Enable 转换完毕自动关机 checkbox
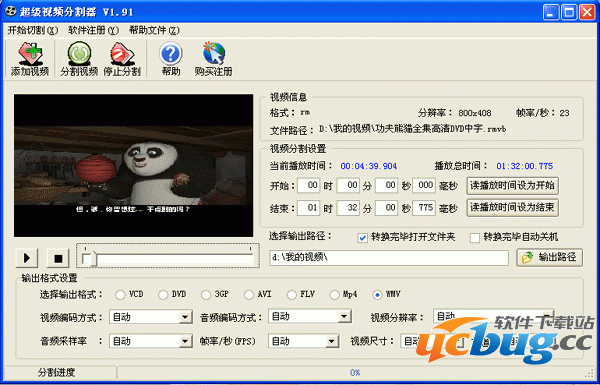The image size is (600, 385). click(474, 238)
